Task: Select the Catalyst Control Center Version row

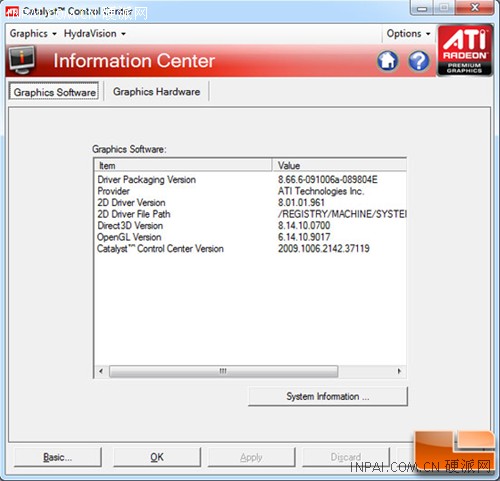Action: pyautogui.click(x=251, y=249)
